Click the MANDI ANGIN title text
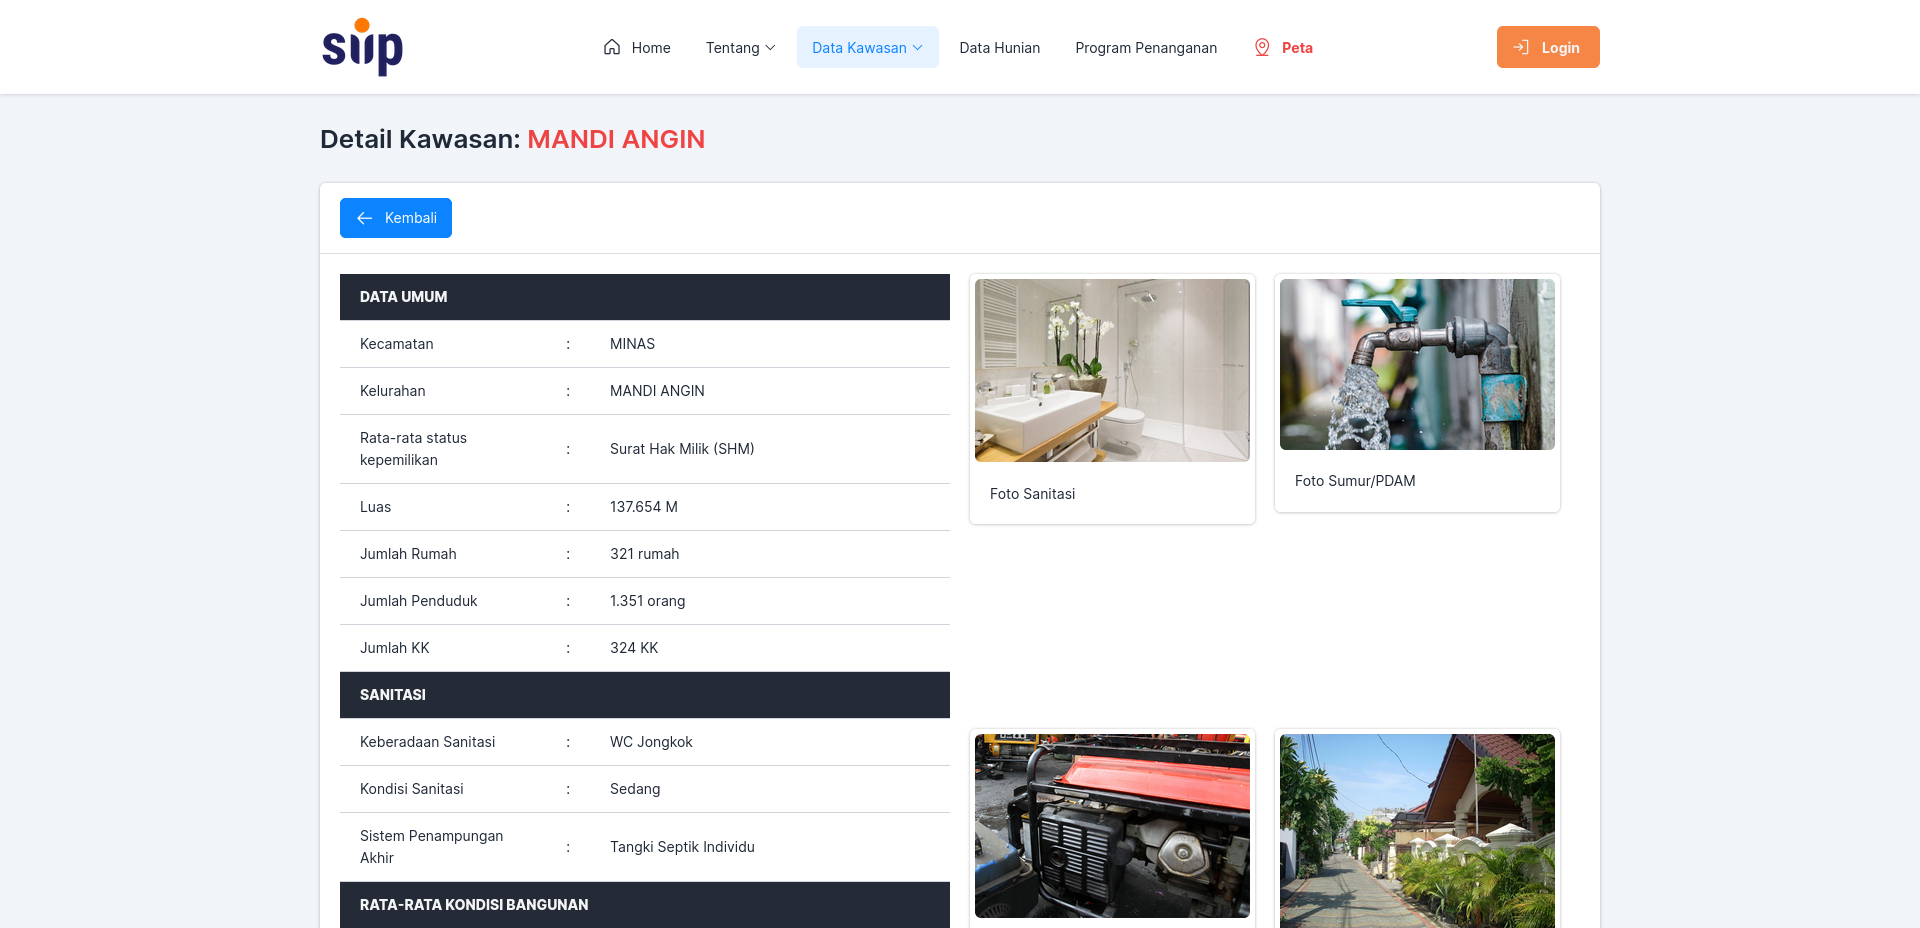The width and height of the screenshot is (1920, 928). pos(616,139)
